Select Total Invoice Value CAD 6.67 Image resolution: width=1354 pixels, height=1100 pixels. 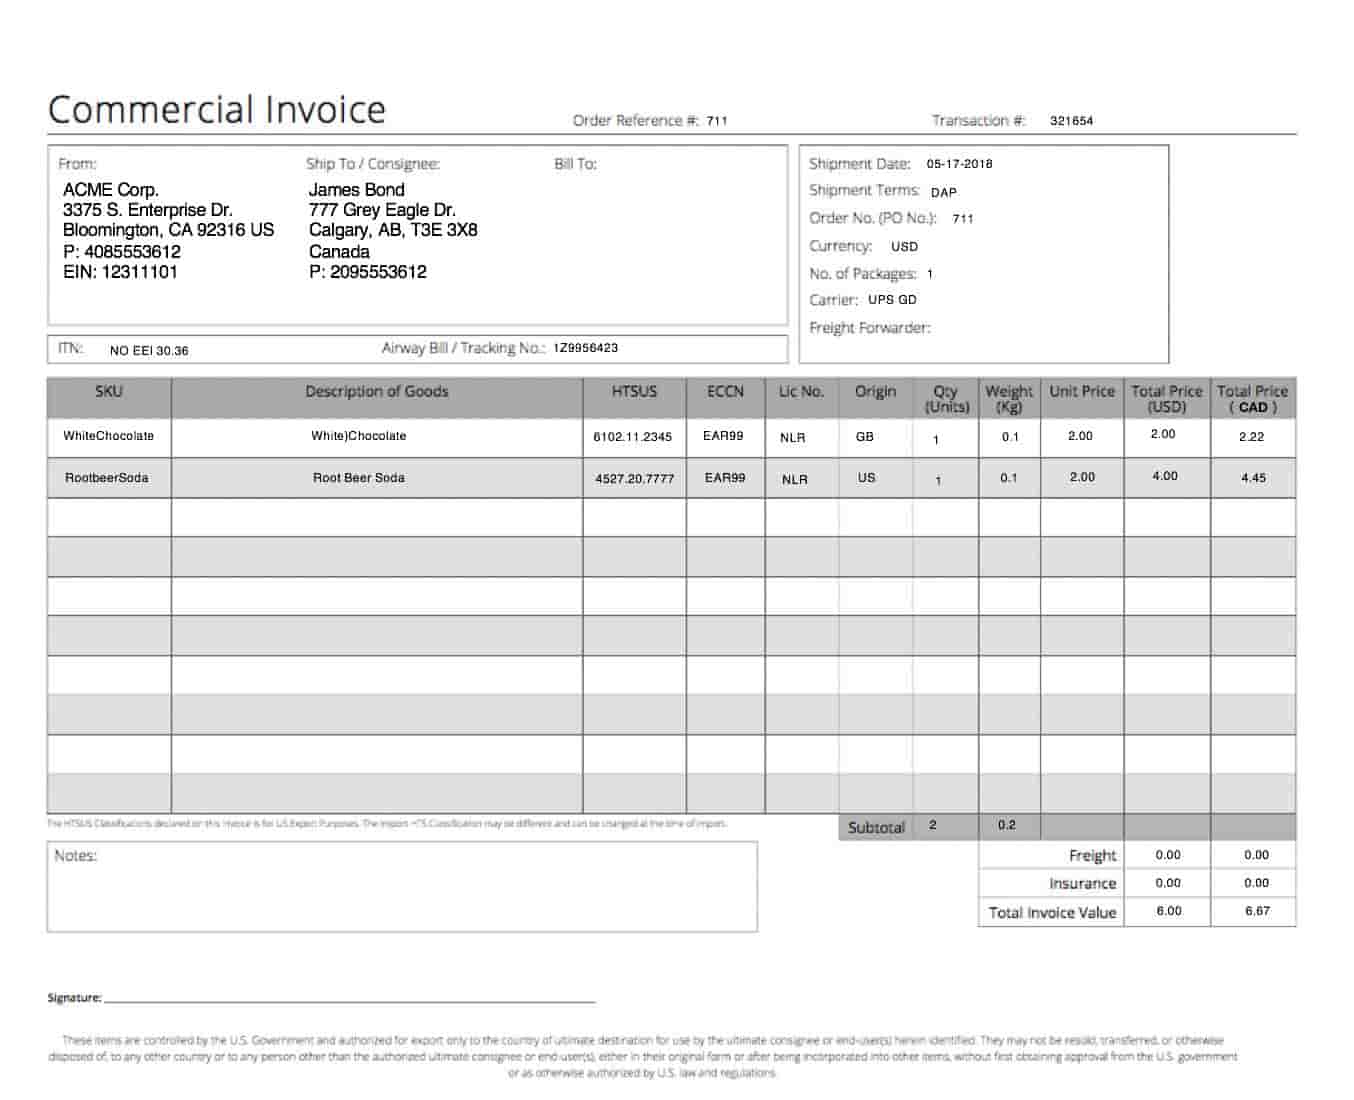point(1258,911)
